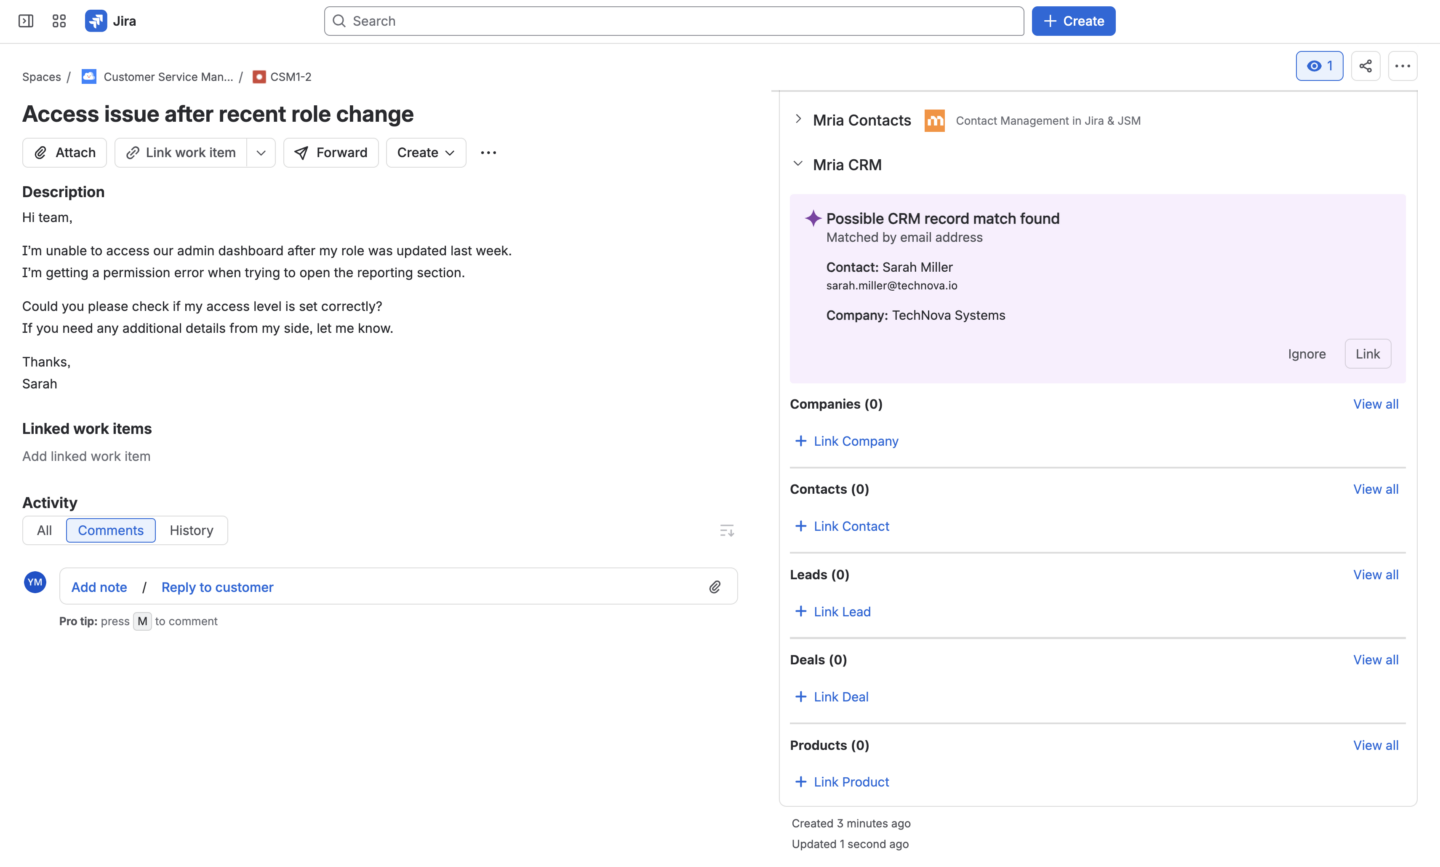Click the Created 3 minutes ago timestamp
1440x867 pixels.
click(x=851, y=824)
